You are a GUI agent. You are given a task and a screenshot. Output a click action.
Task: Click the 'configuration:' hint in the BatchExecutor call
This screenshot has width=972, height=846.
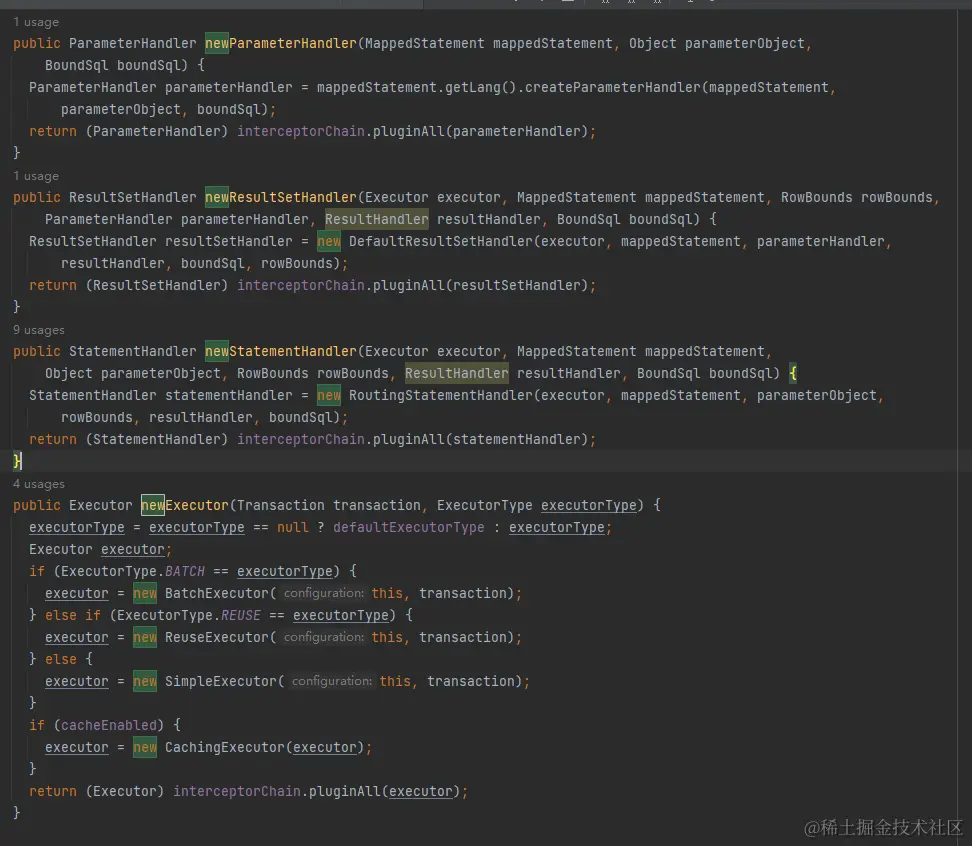tap(324, 593)
